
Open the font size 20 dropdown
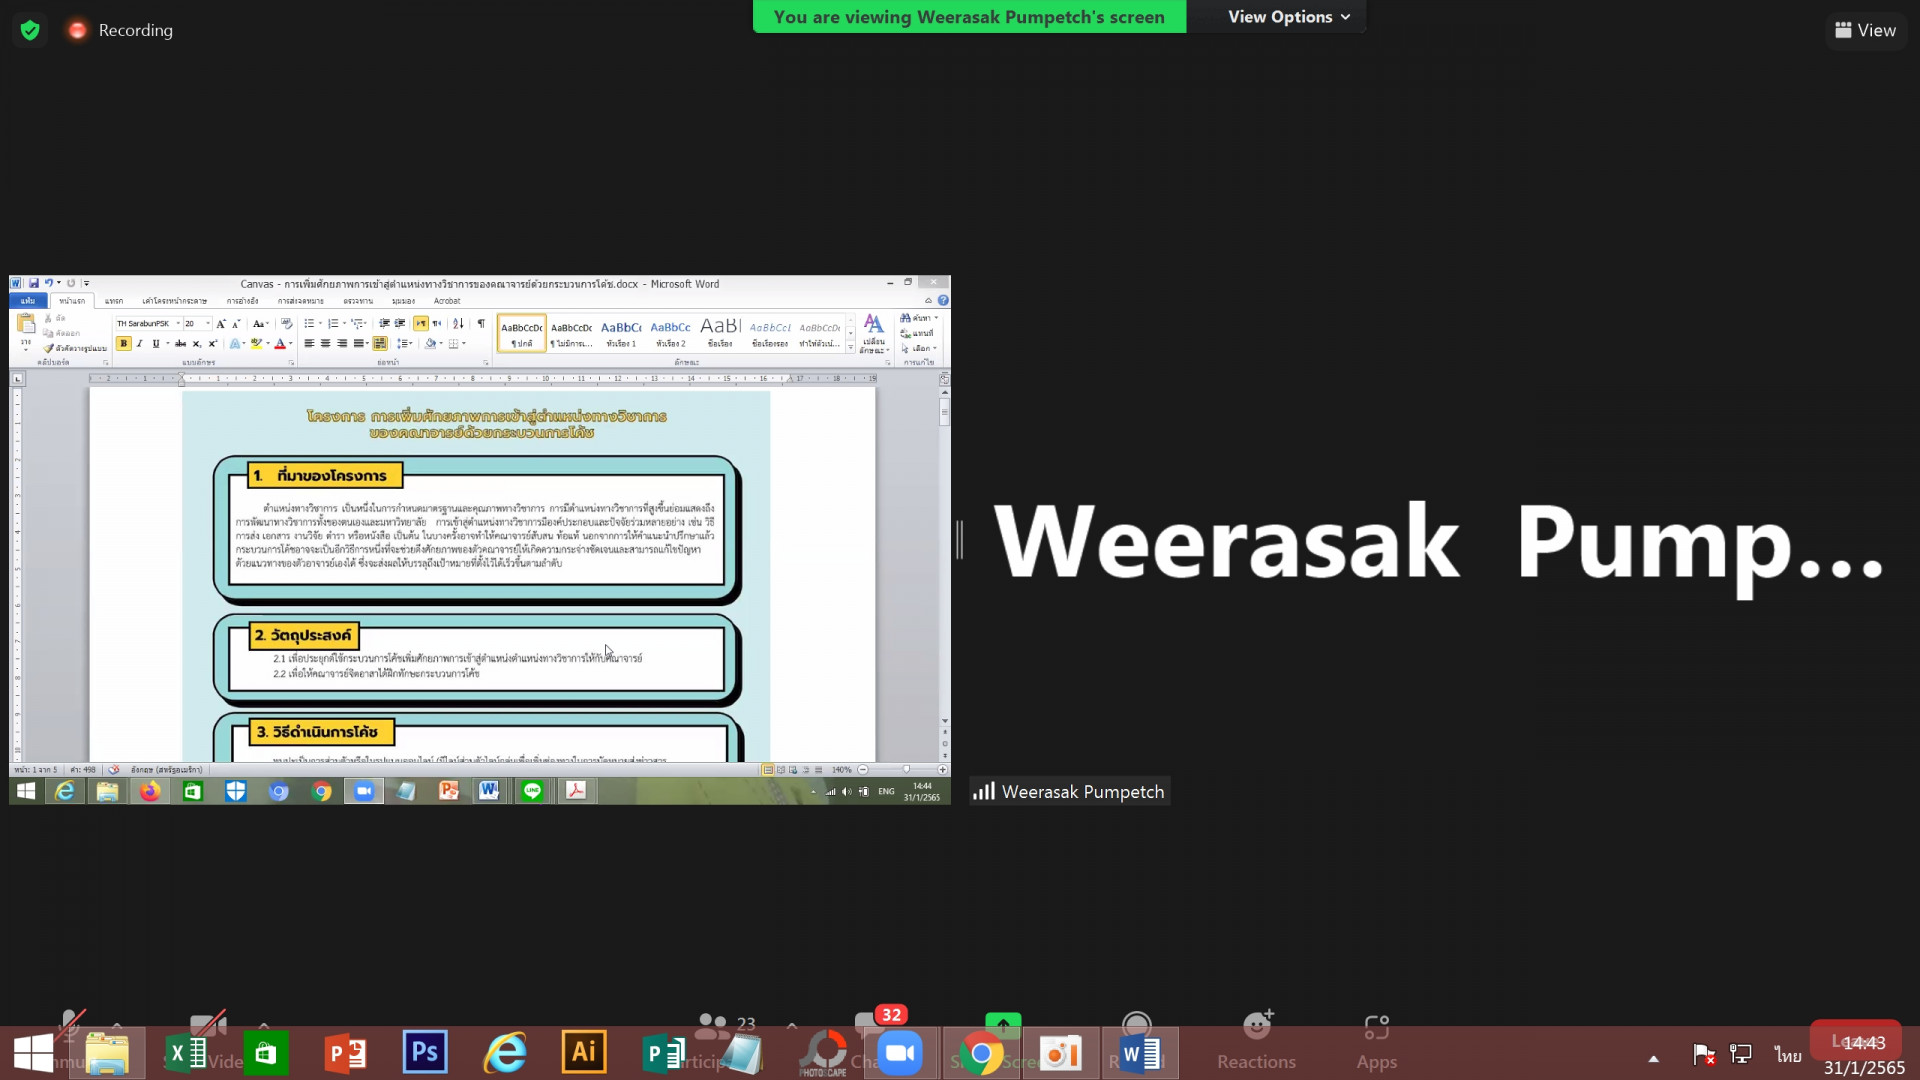pyautogui.click(x=208, y=323)
